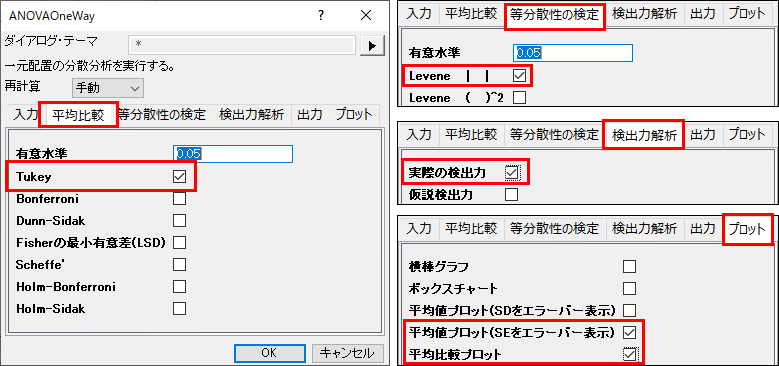Select 検出力解析 tab in middle-right panel
The height and width of the screenshot is (366, 779).
(644, 134)
